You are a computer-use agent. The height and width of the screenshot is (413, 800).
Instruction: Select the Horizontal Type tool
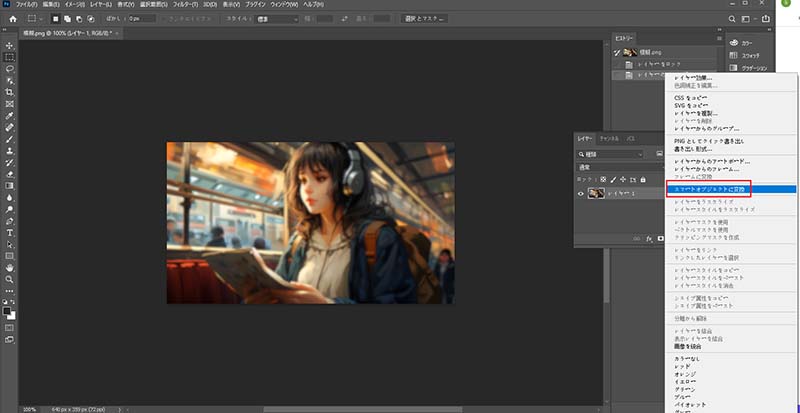[9, 233]
